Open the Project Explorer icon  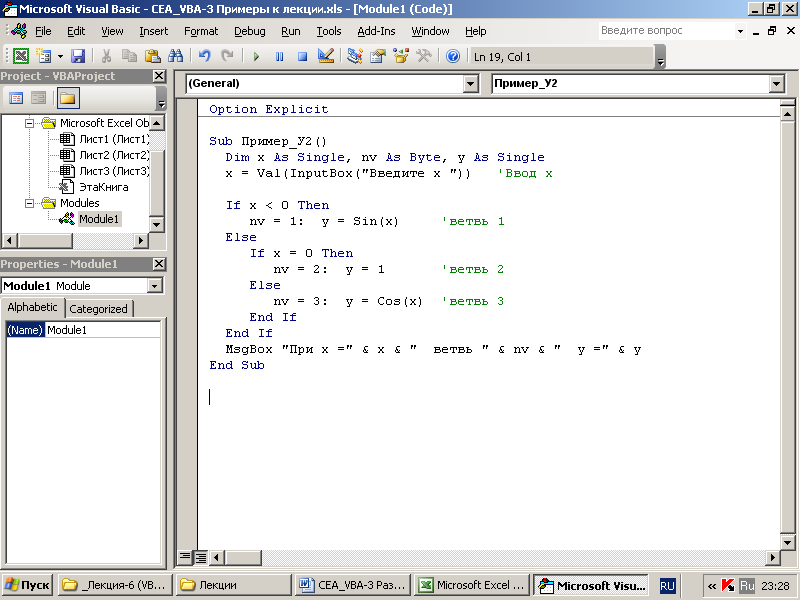click(355, 56)
